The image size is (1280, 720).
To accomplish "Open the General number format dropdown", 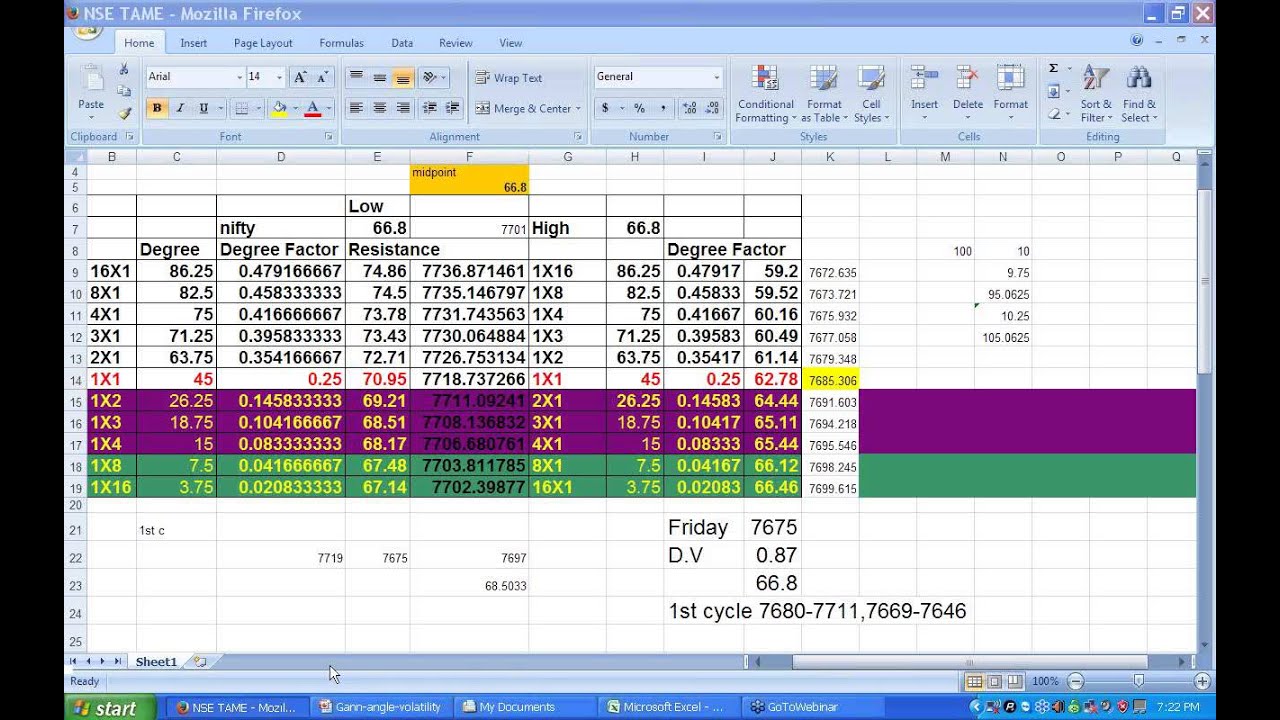I will click(x=716, y=77).
